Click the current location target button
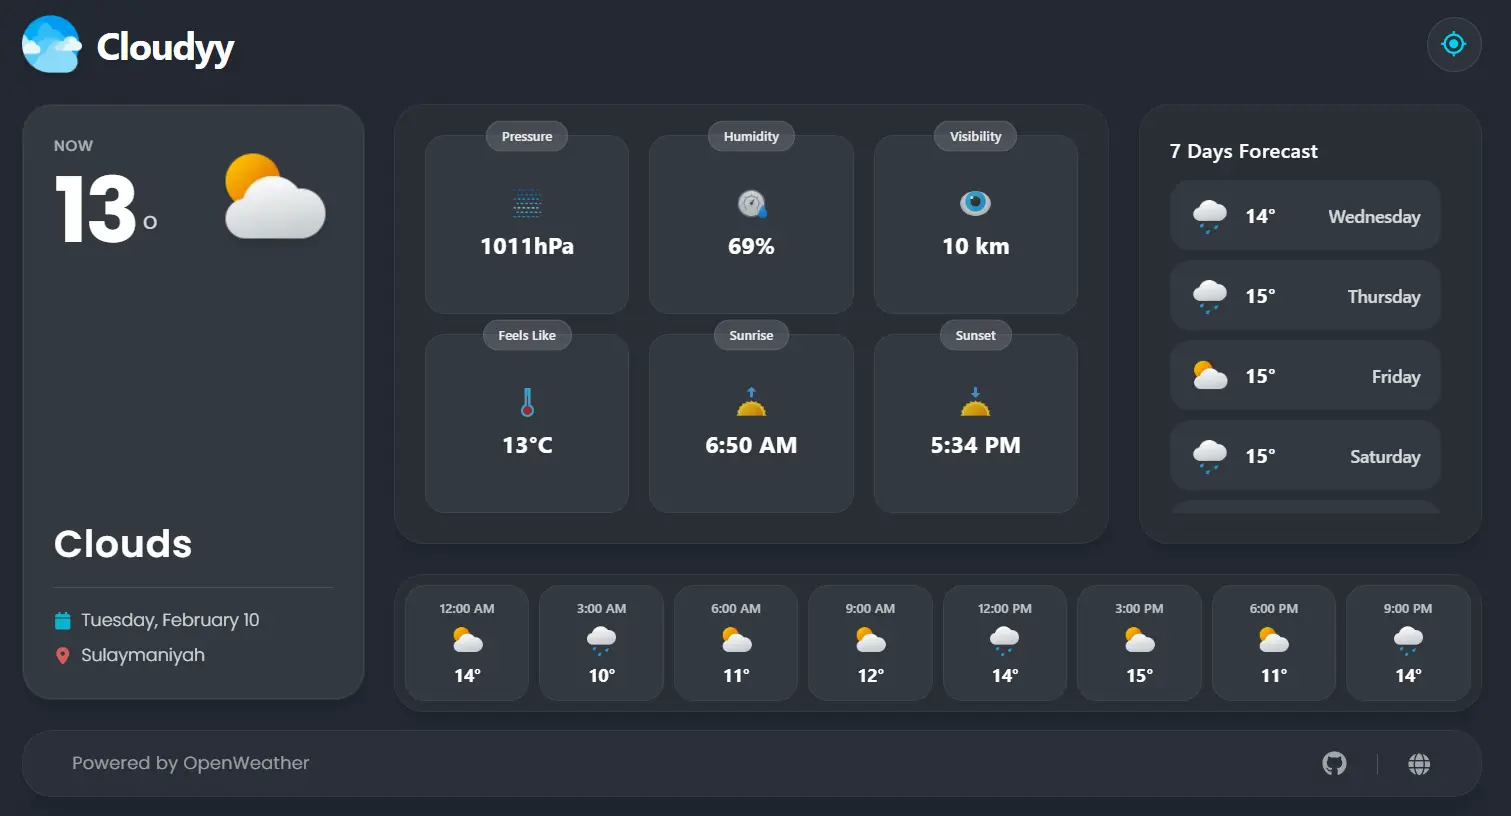Viewport: 1511px width, 816px height. [x=1453, y=44]
